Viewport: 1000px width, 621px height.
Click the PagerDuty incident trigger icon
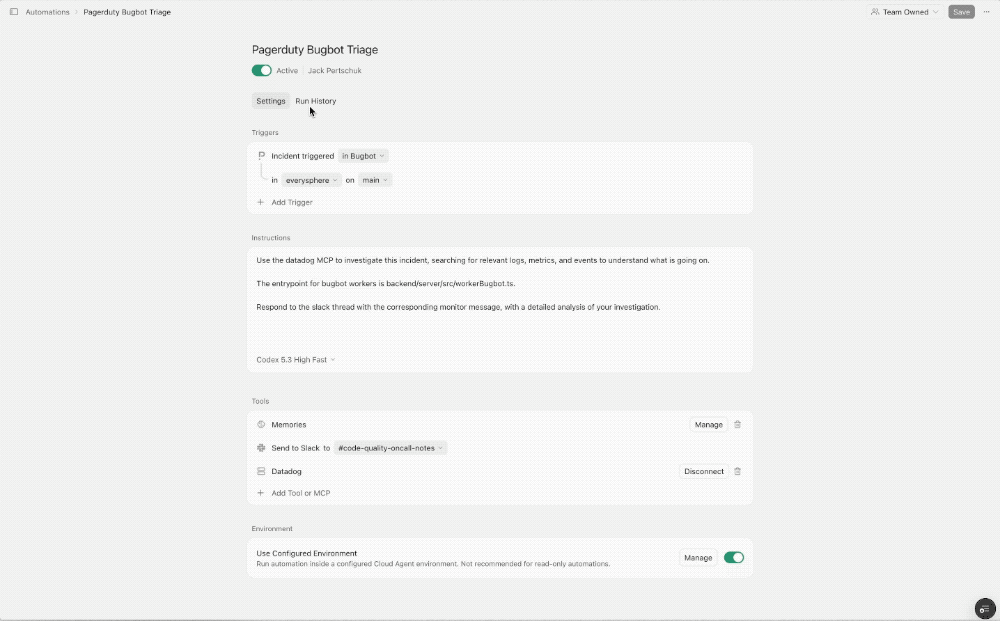261,156
